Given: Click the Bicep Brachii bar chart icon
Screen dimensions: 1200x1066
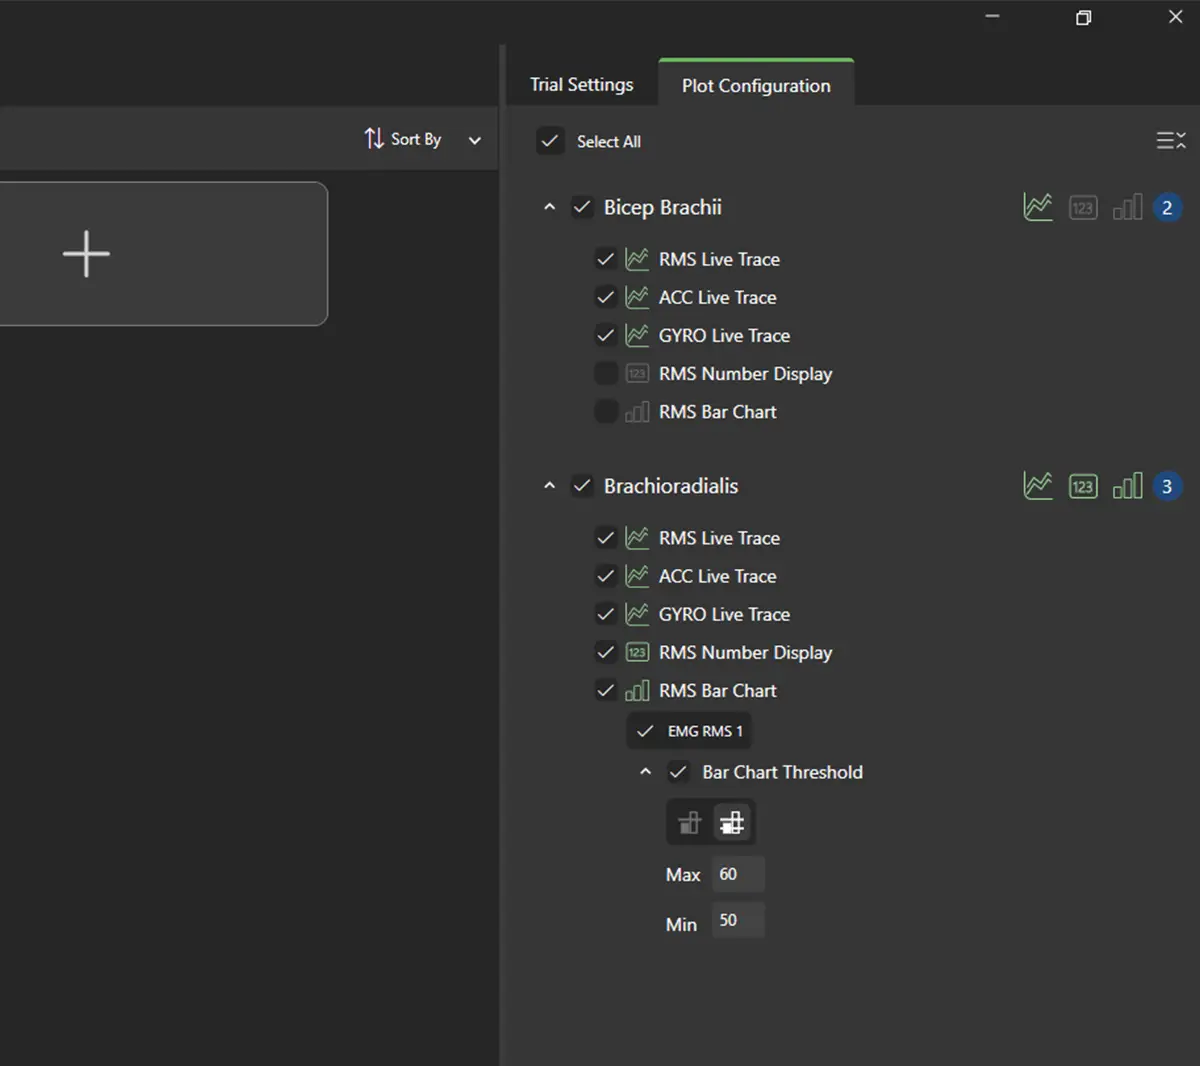Looking at the screenshot, I should coord(1127,207).
